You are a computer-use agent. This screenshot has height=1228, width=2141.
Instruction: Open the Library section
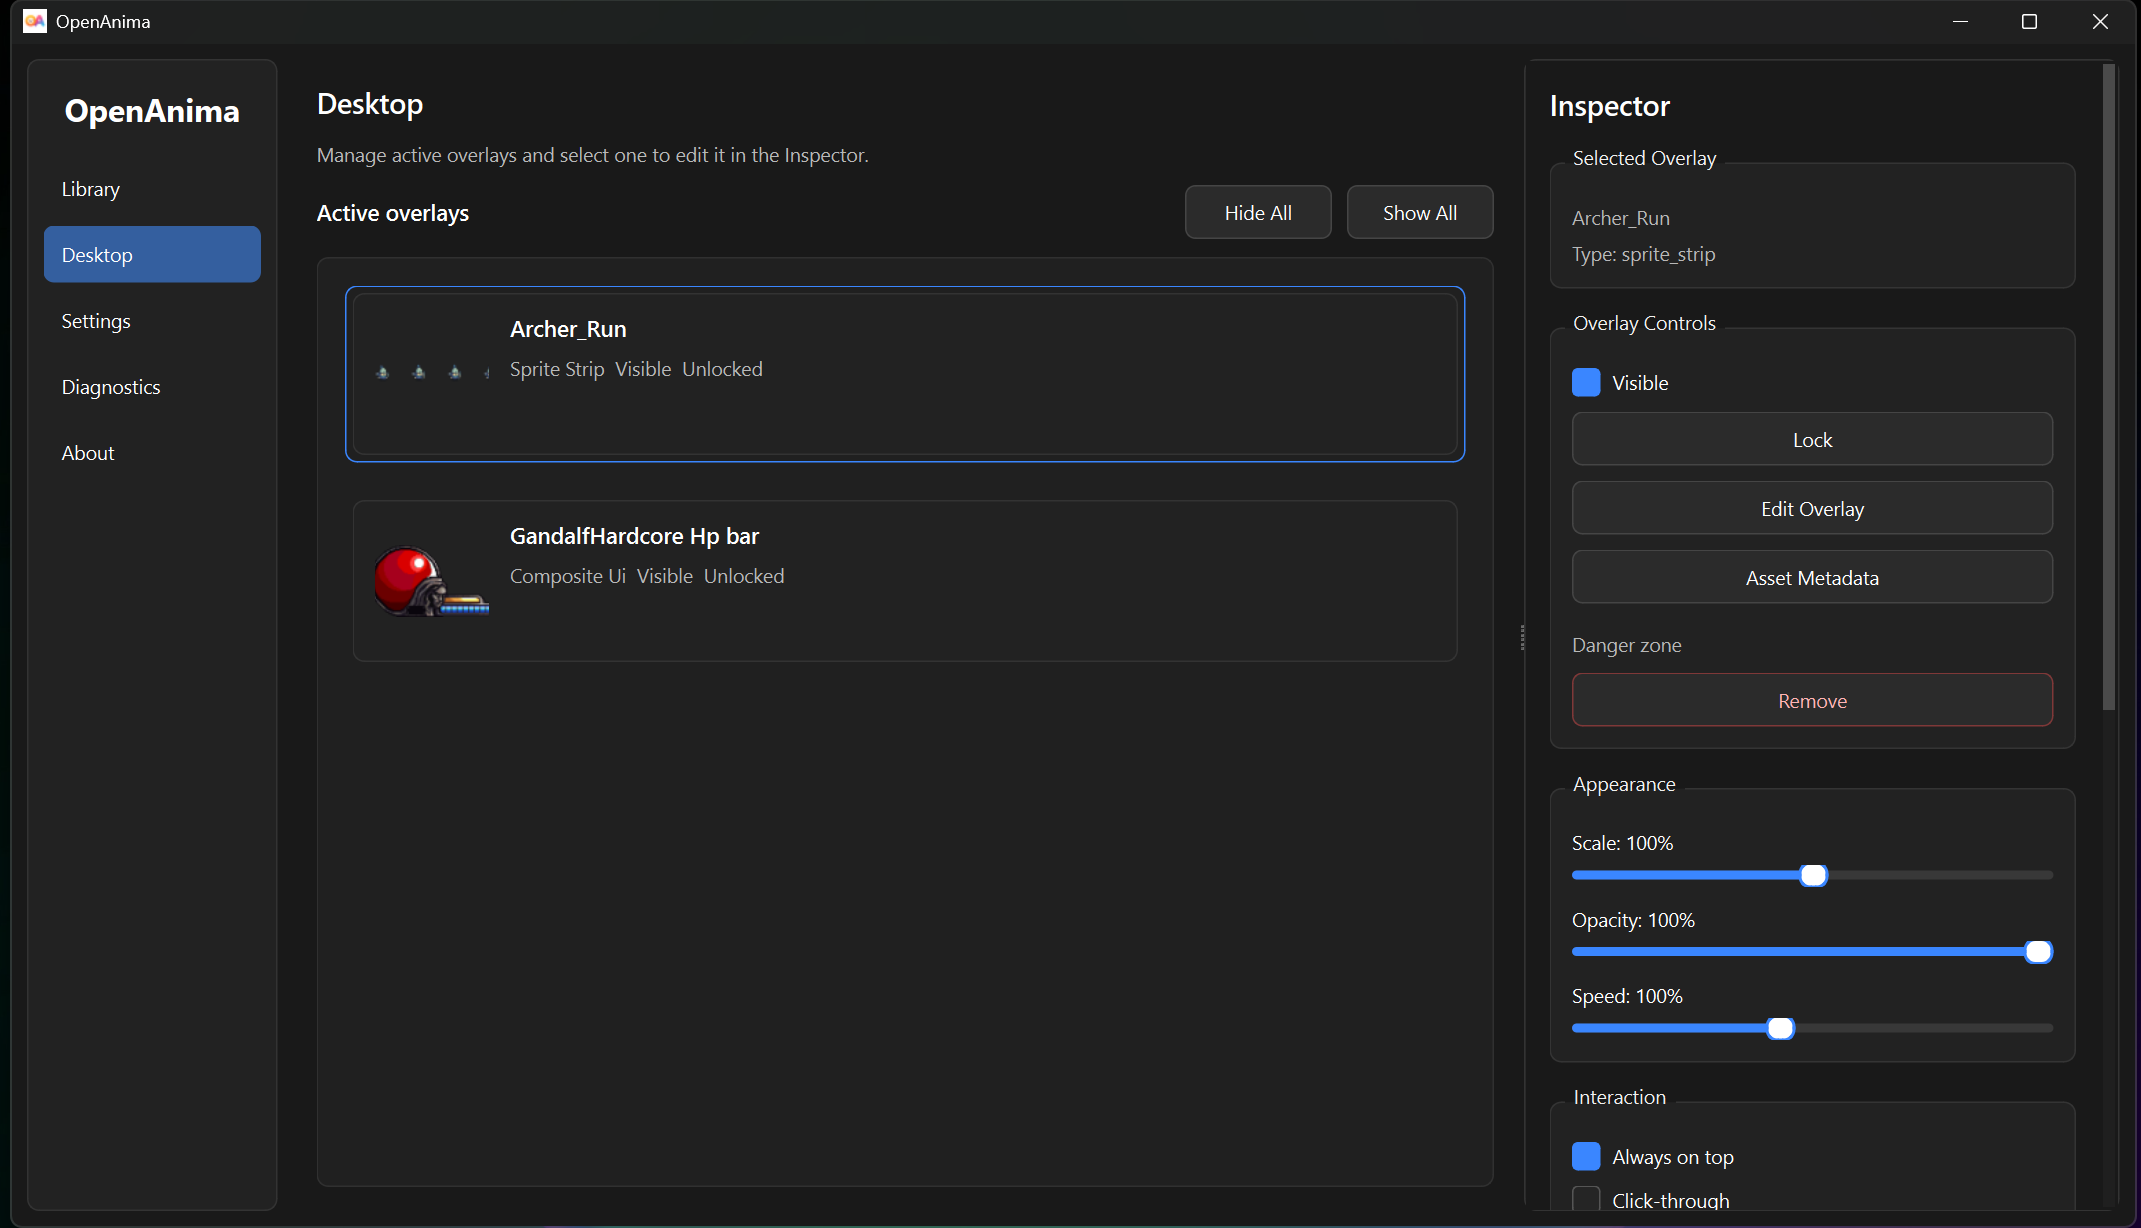152,189
